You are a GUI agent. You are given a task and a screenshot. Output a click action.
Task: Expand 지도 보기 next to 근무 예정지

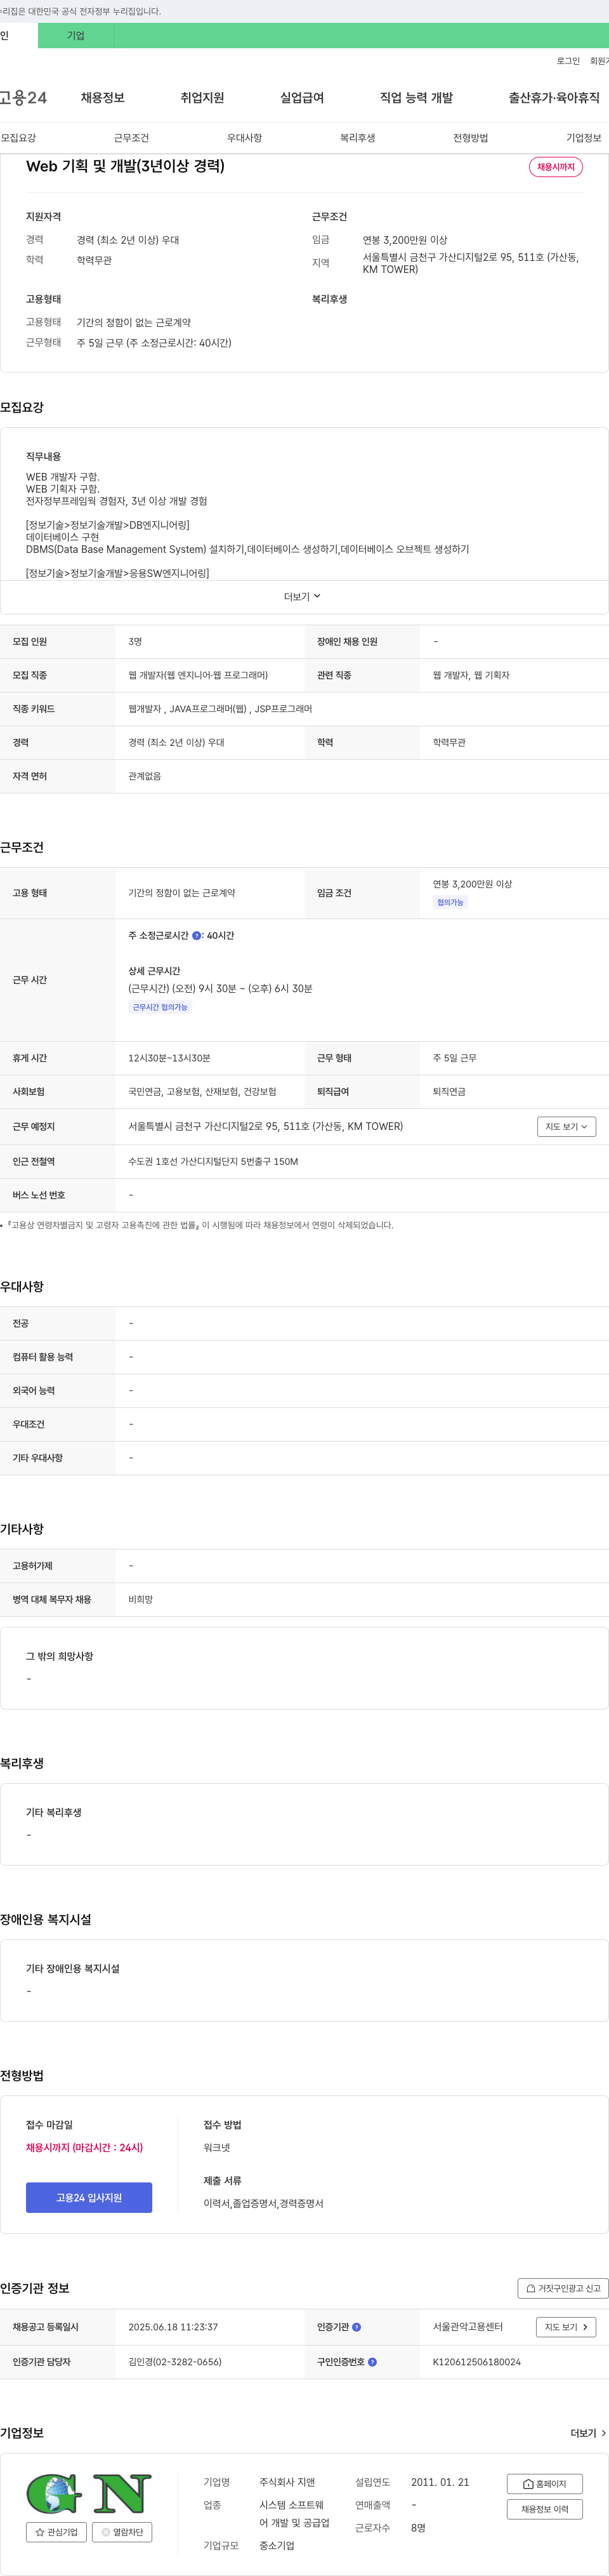[567, 1126]
